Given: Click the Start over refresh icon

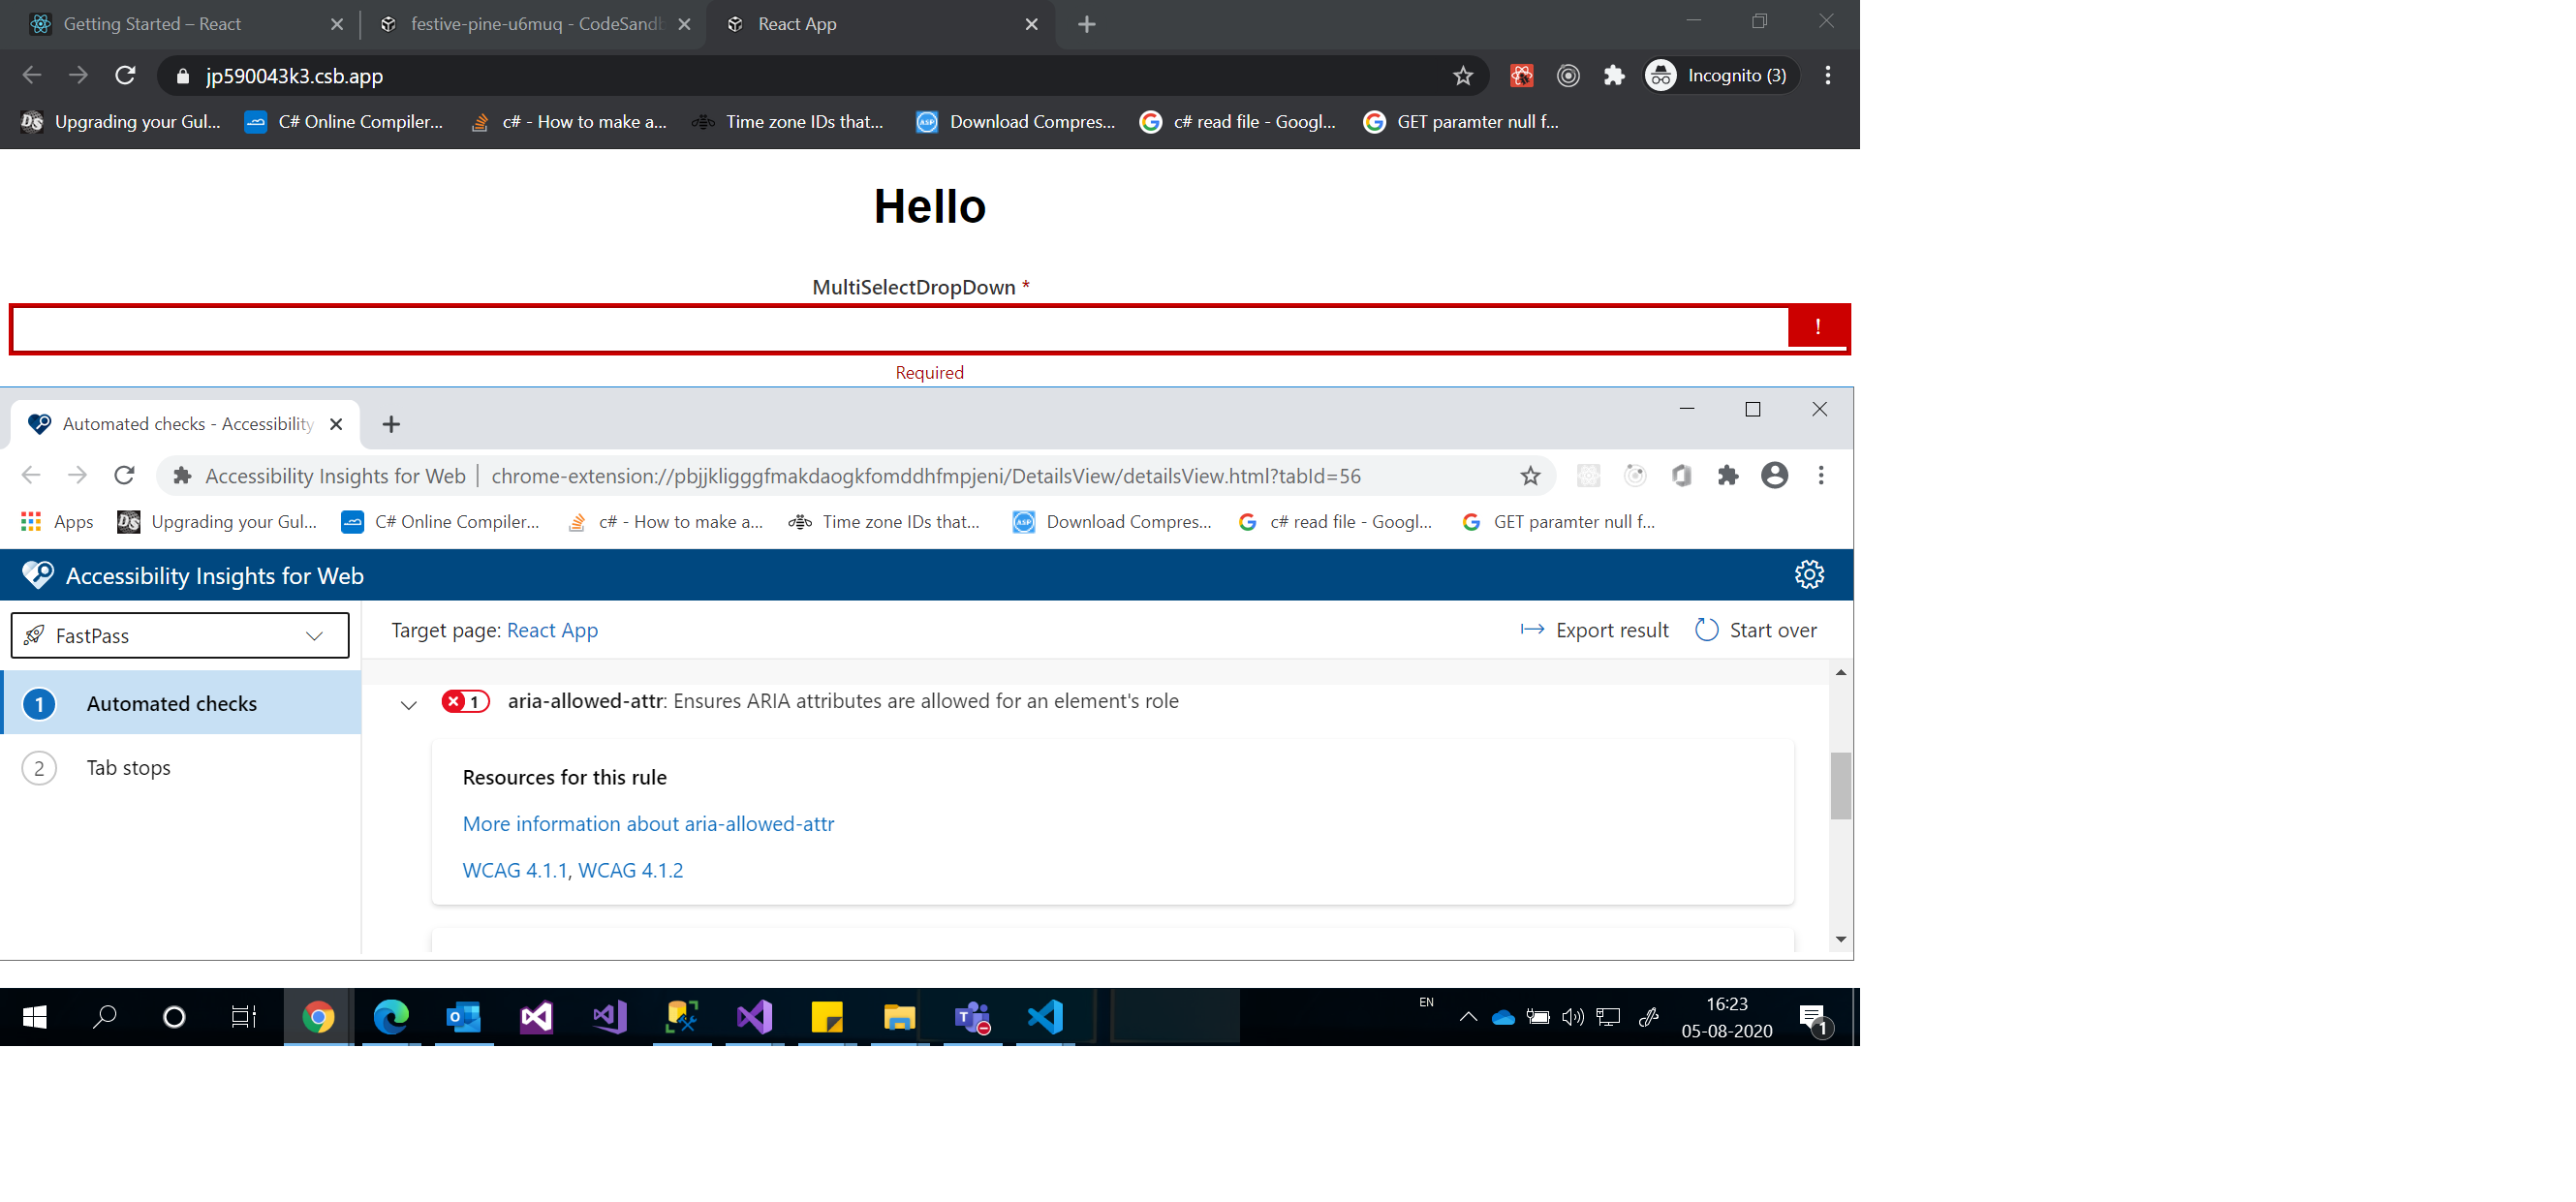Looking at the screenshot, I should pos(1706,630).
